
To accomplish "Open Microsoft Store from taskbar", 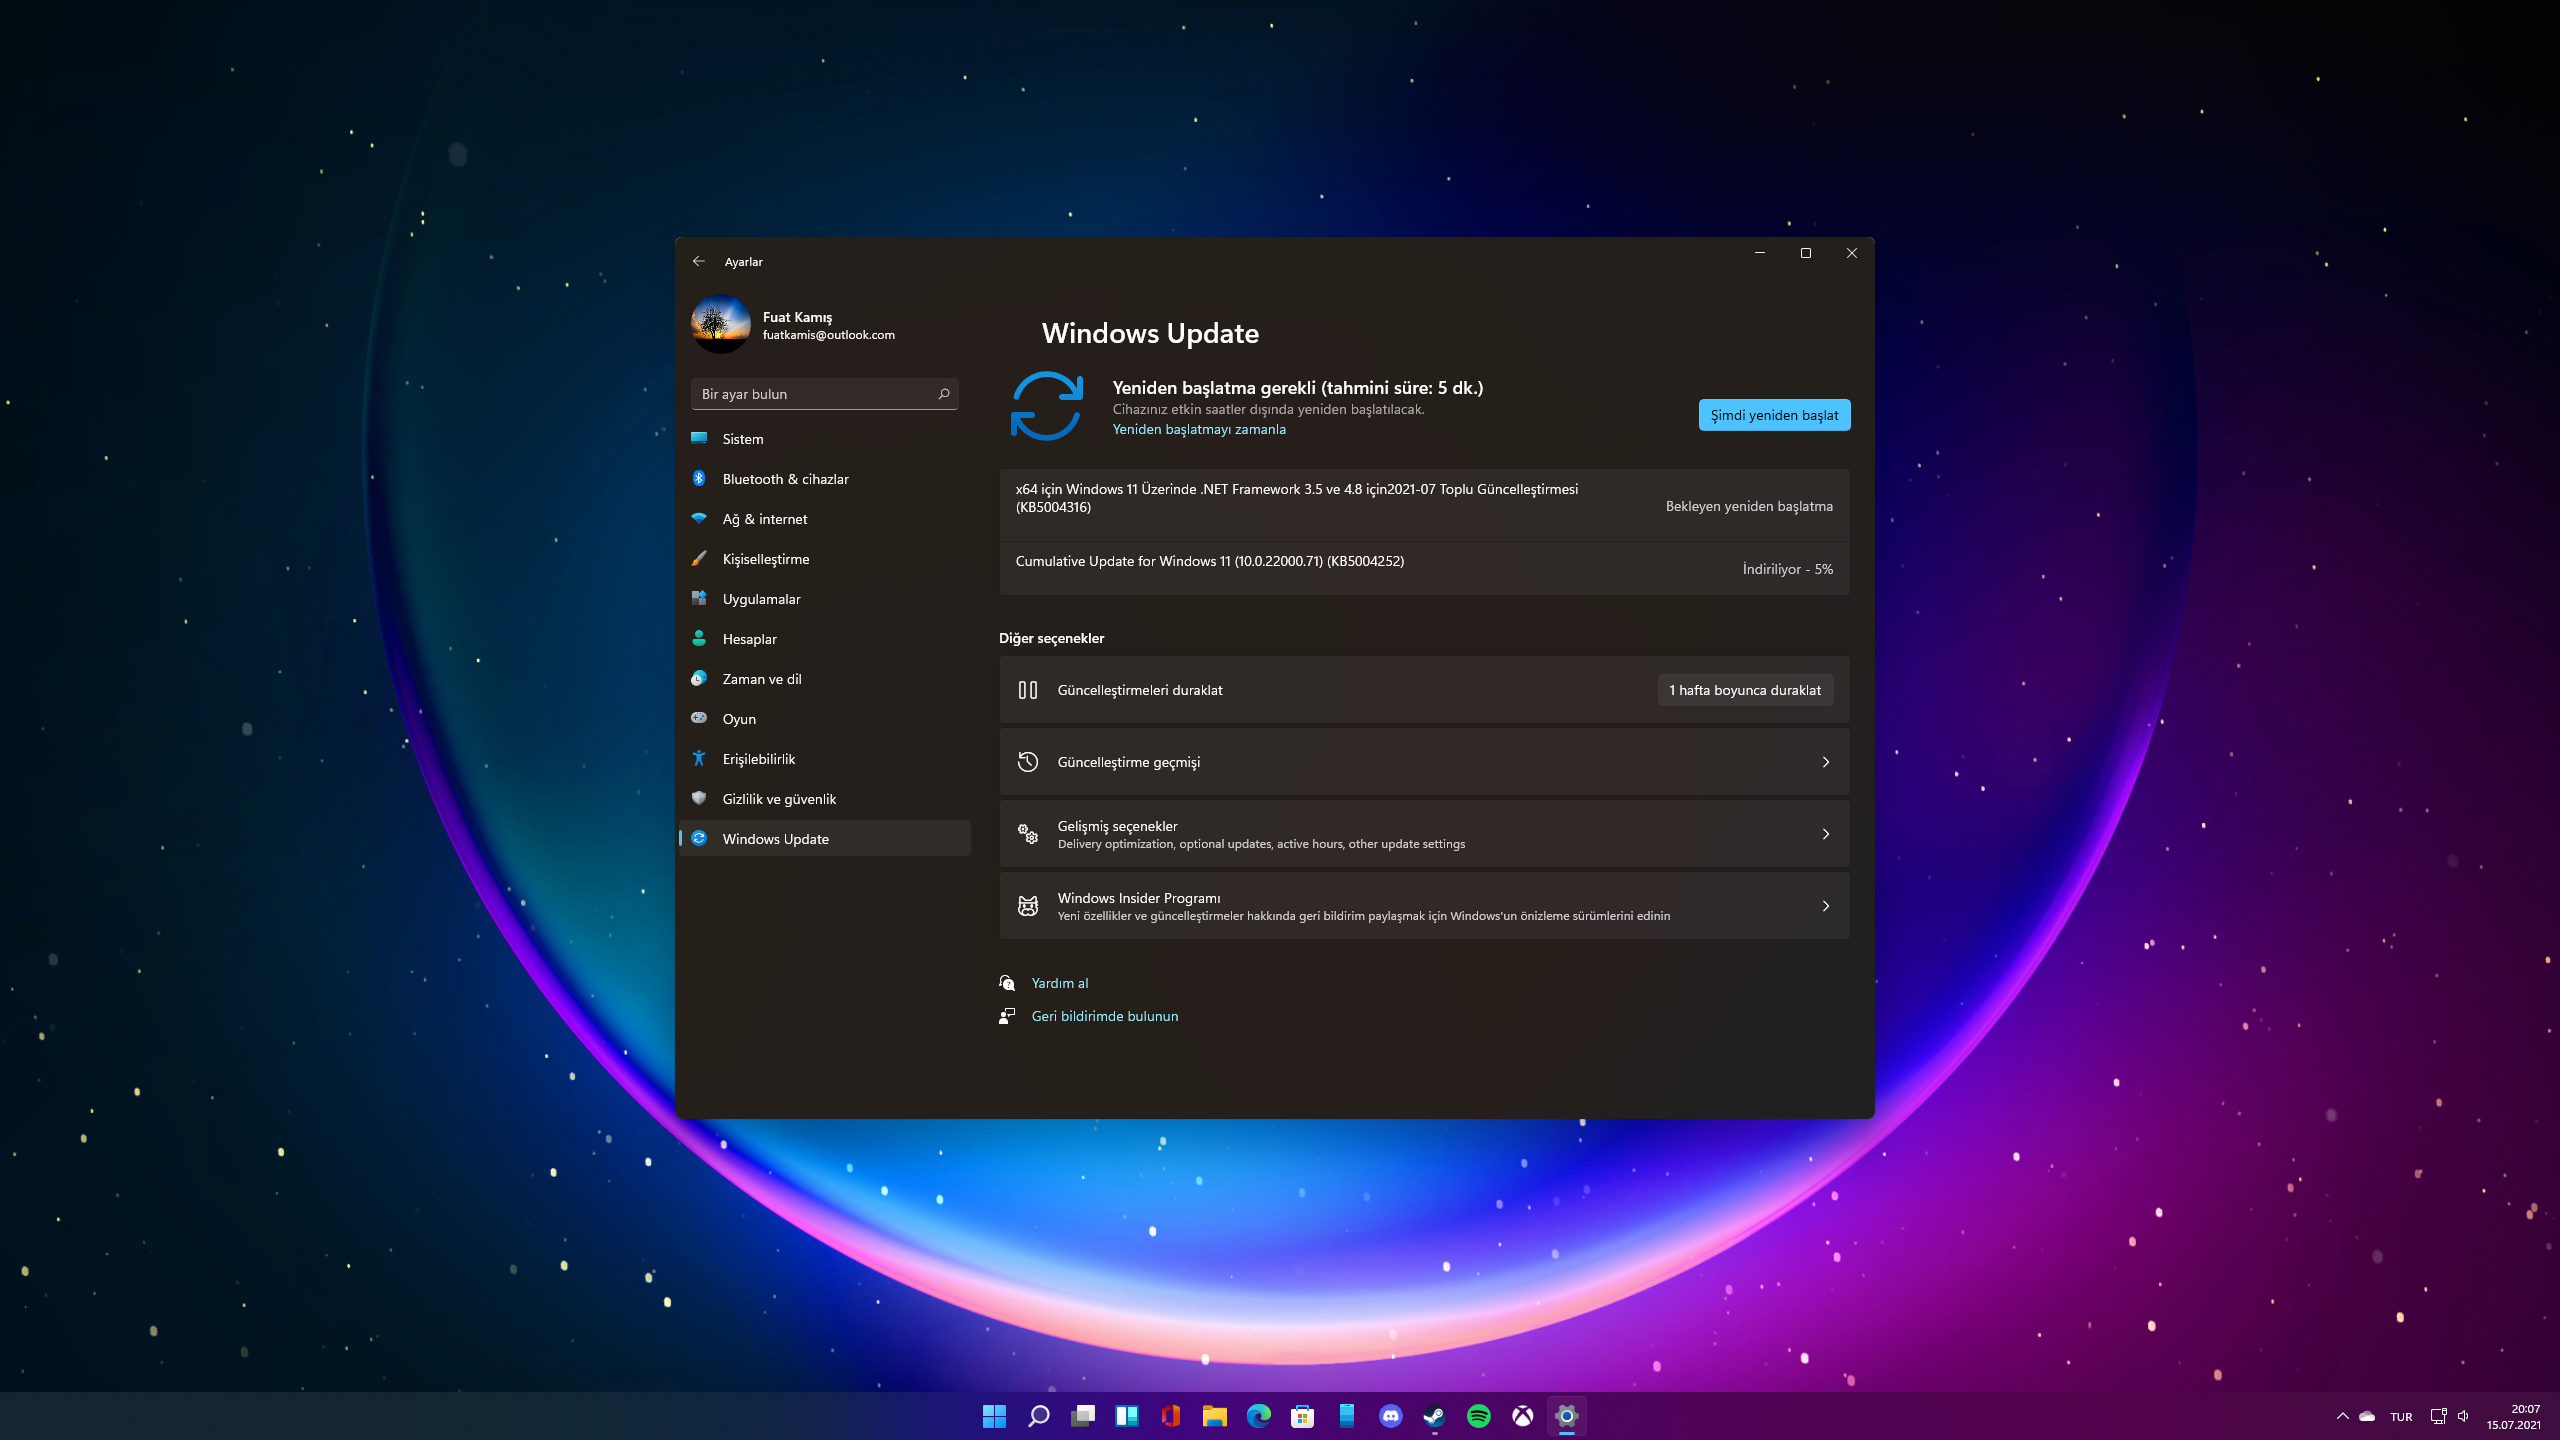I will click(x=1302, y=1416).
